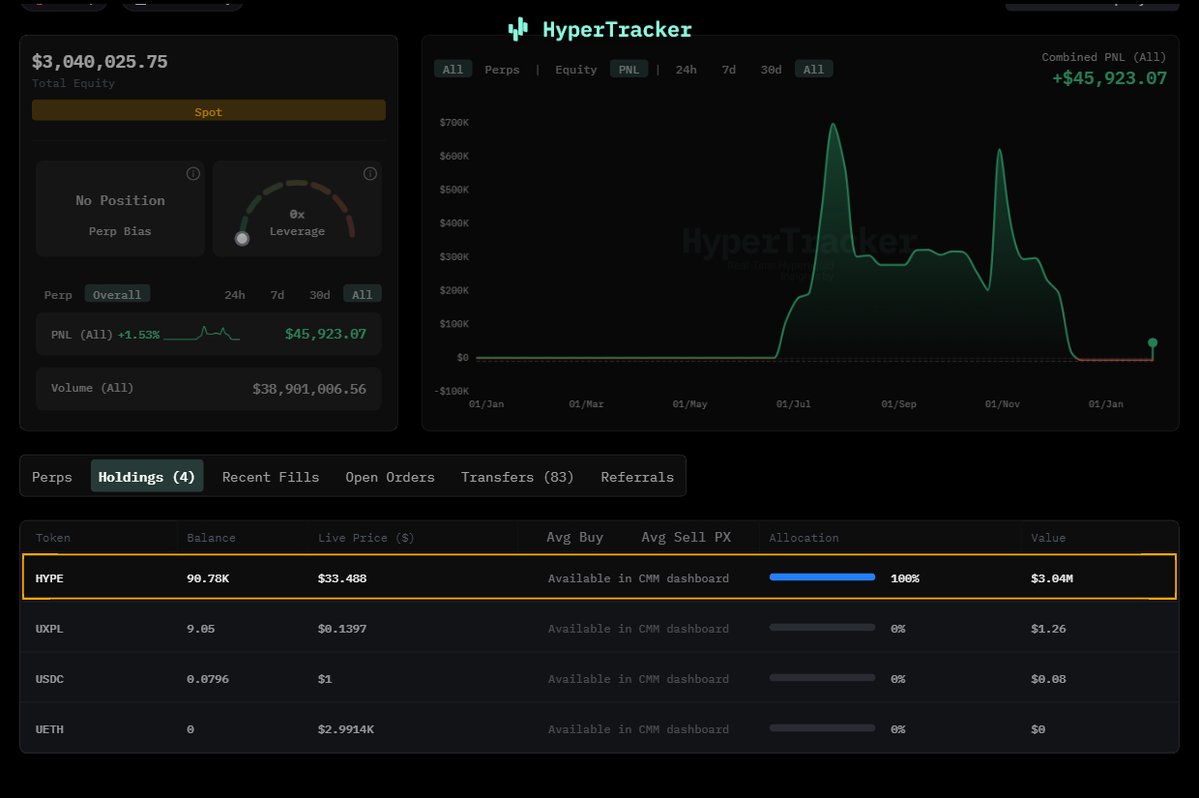The width and height of the screenshot is (1199, 798).
Task: Sort holdings by Value column header
Action: [1048, 538]
